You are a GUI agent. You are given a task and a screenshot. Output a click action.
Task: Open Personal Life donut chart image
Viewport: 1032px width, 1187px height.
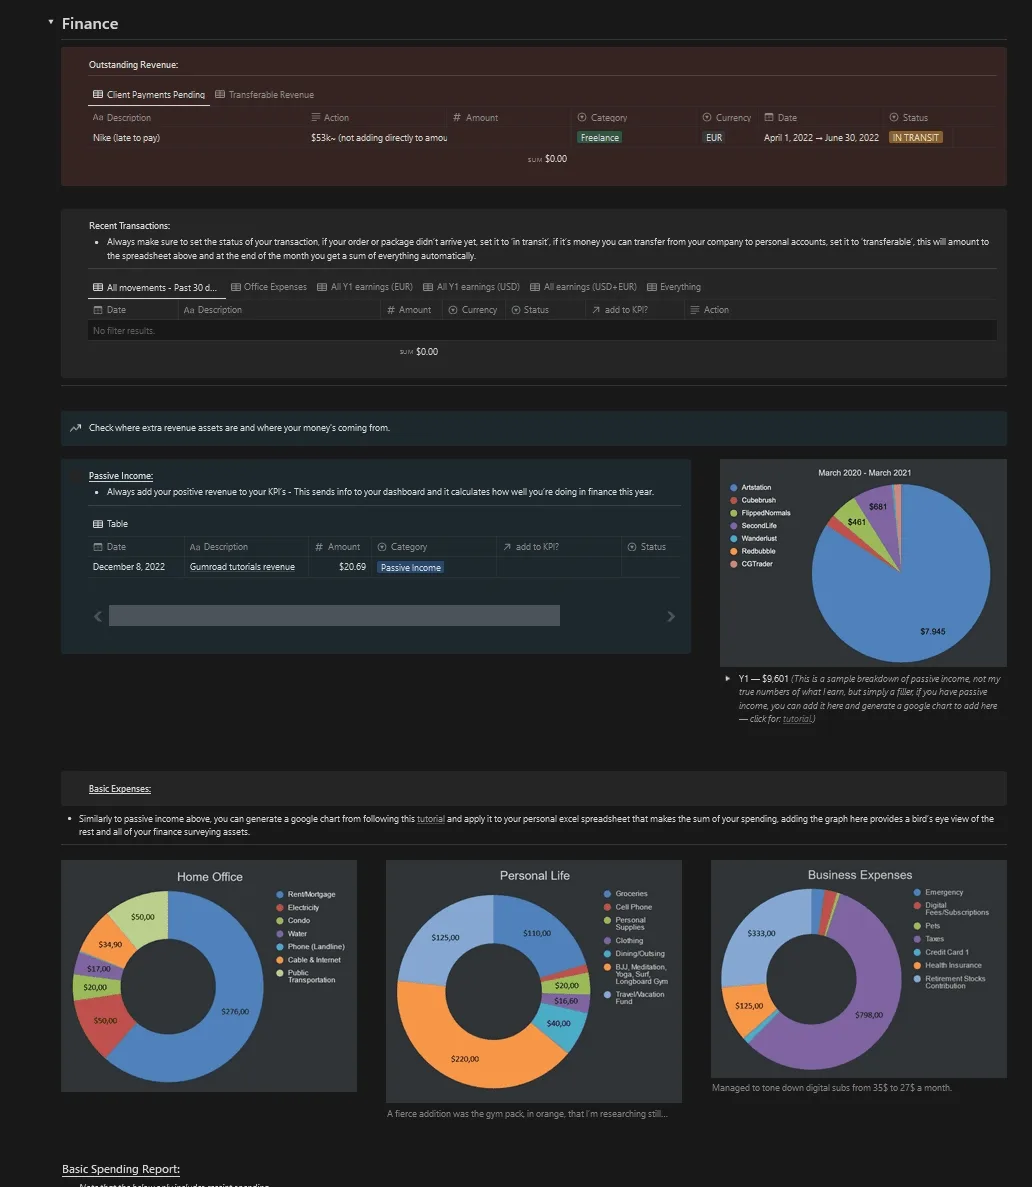tap(534, 981)
